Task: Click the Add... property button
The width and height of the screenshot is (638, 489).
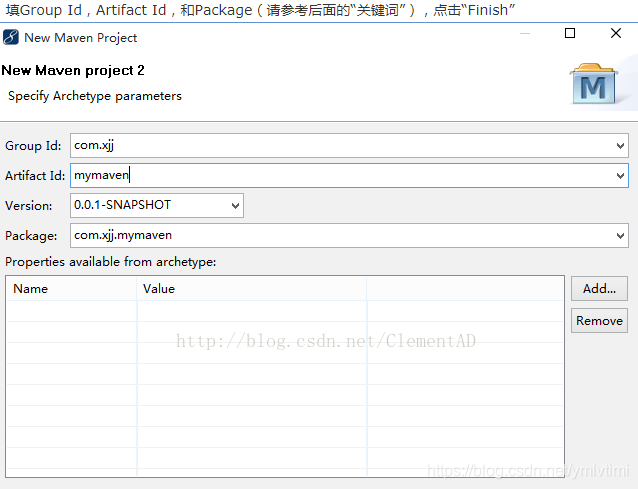Action: [x=599, y=289]
